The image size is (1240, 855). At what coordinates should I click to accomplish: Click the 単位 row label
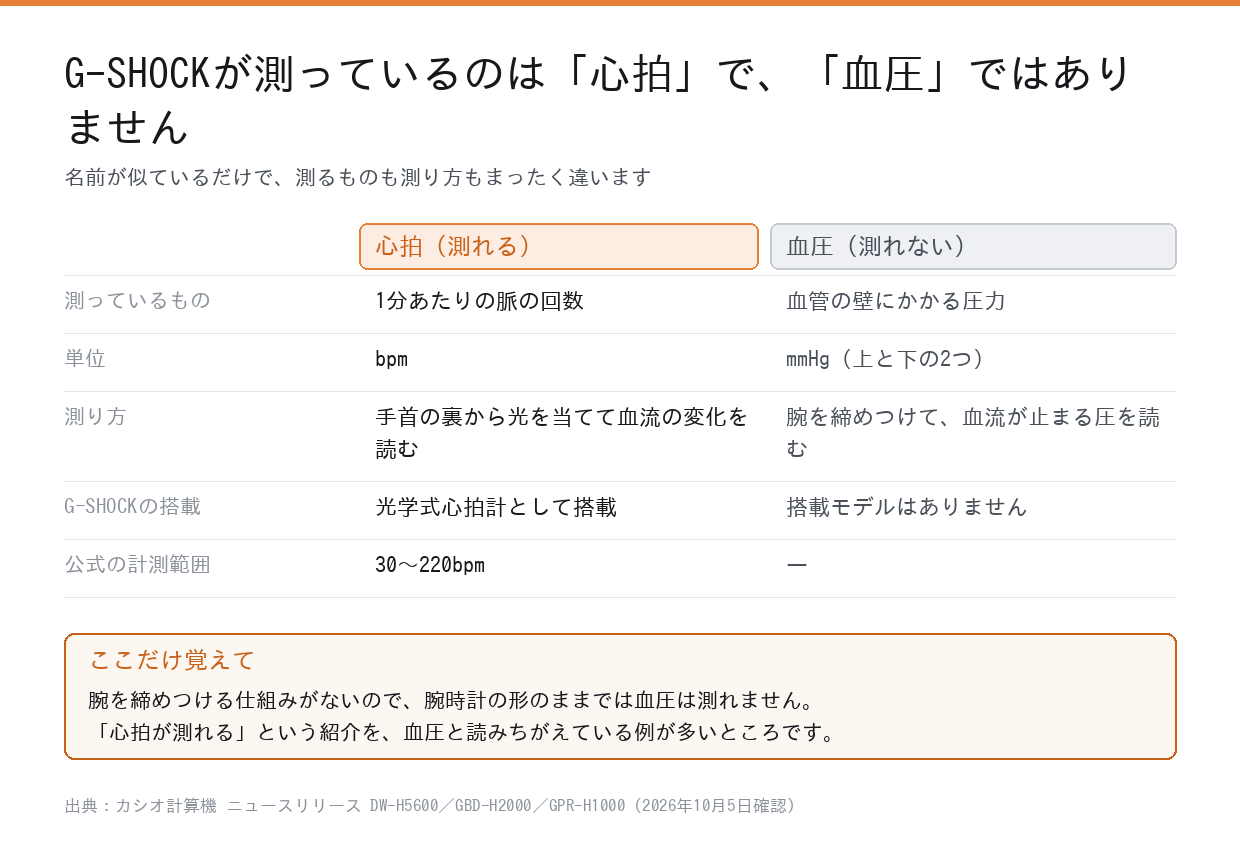[x=85, y=359]
